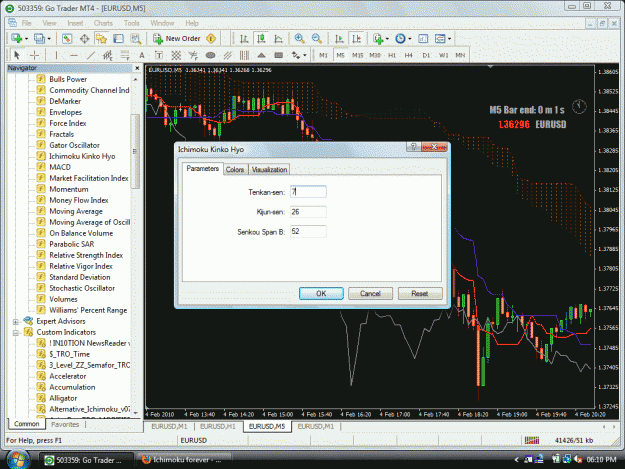Image resolution: width=625 pixels, height=469 pixels.
Task: Toggle the Data Window crosshair icon
Action: [84, 39]
